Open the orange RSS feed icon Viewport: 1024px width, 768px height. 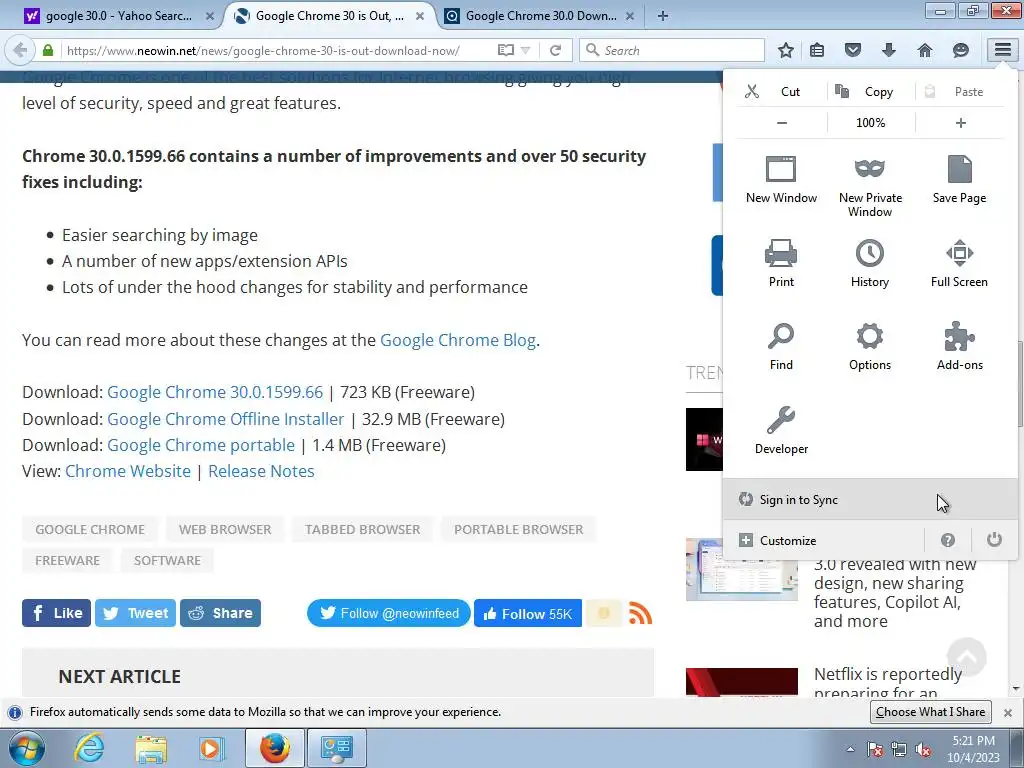(640, 613)
